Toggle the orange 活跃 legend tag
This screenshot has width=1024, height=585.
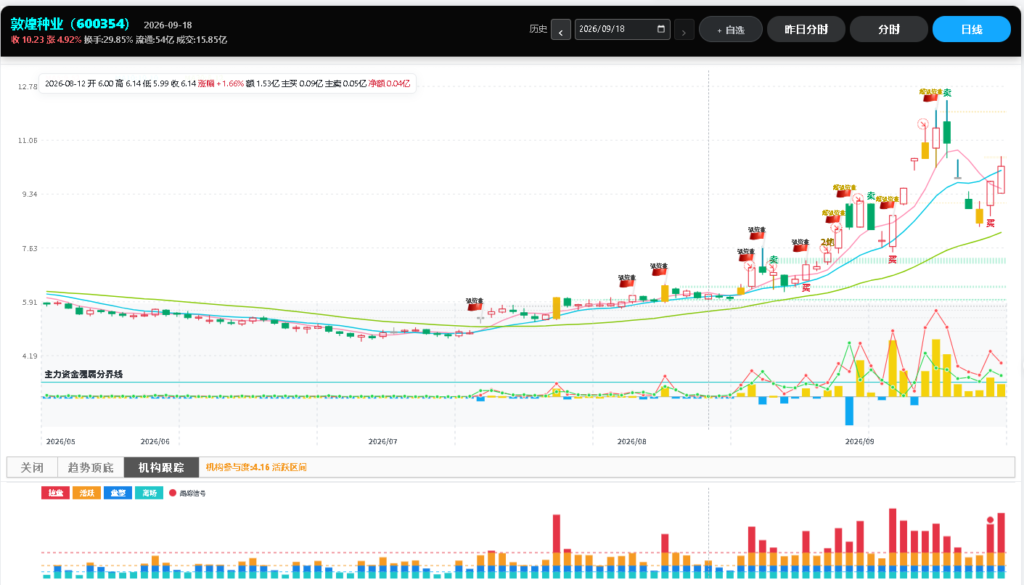(x=86, y=493)
